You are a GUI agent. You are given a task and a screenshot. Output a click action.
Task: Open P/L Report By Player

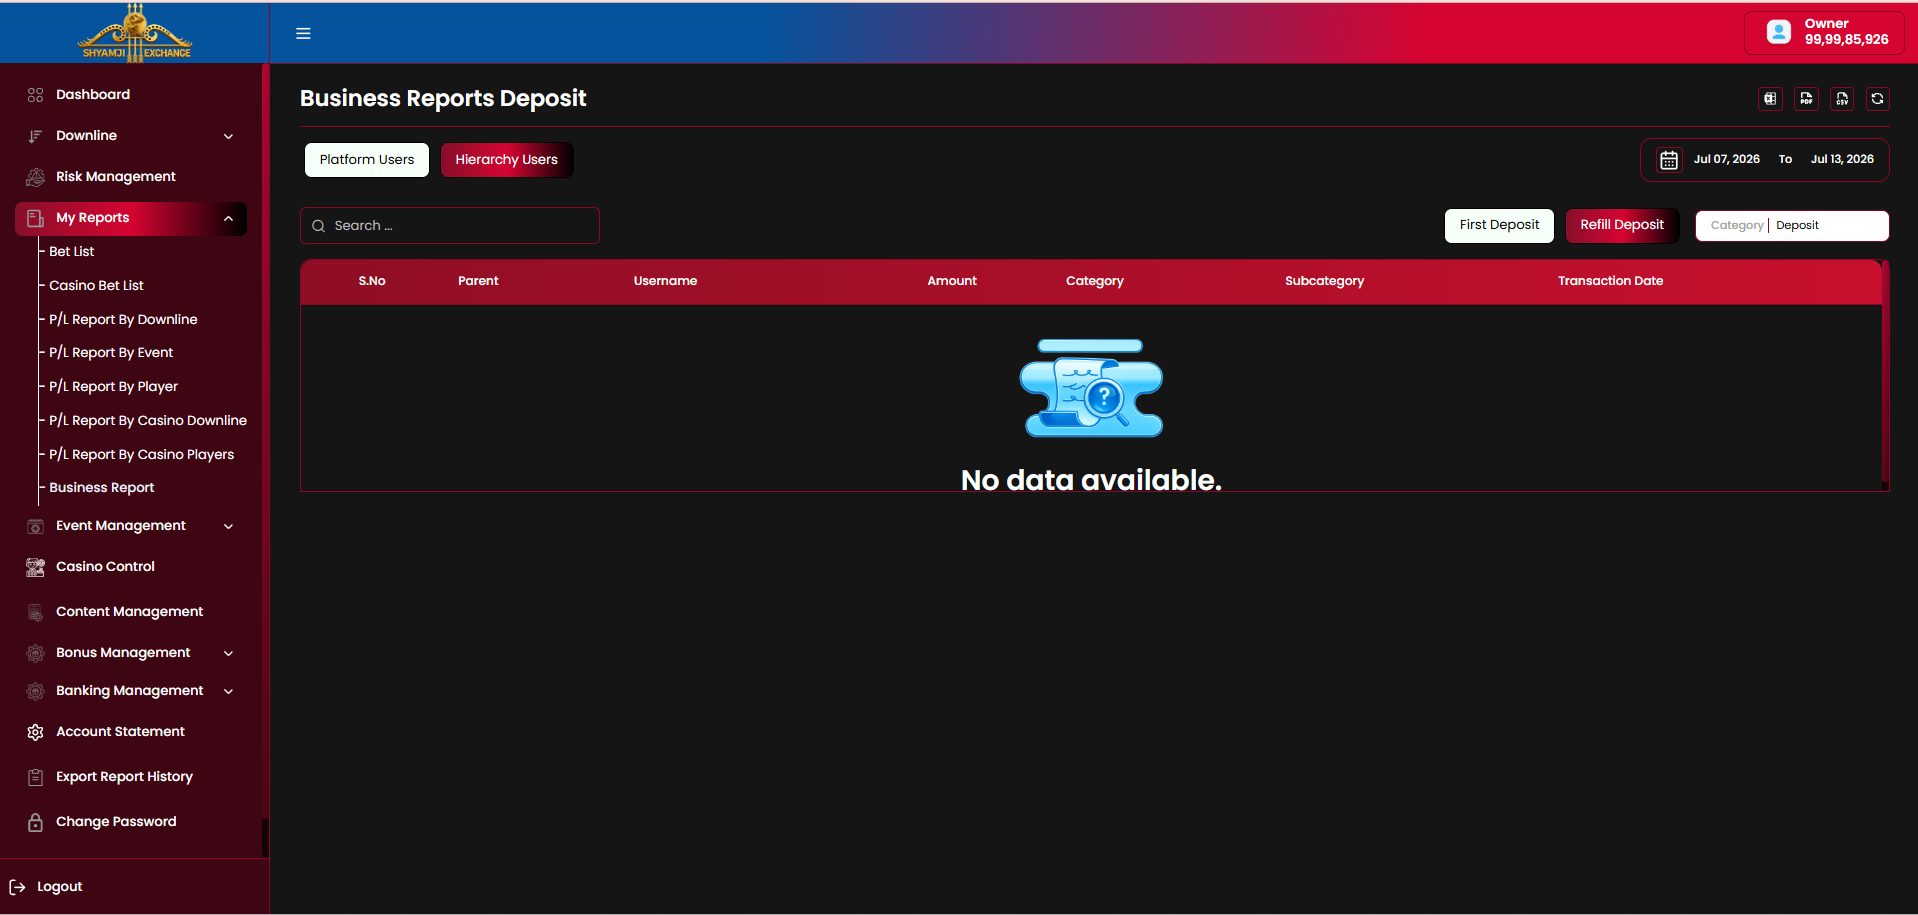click(x=113, y=387)
